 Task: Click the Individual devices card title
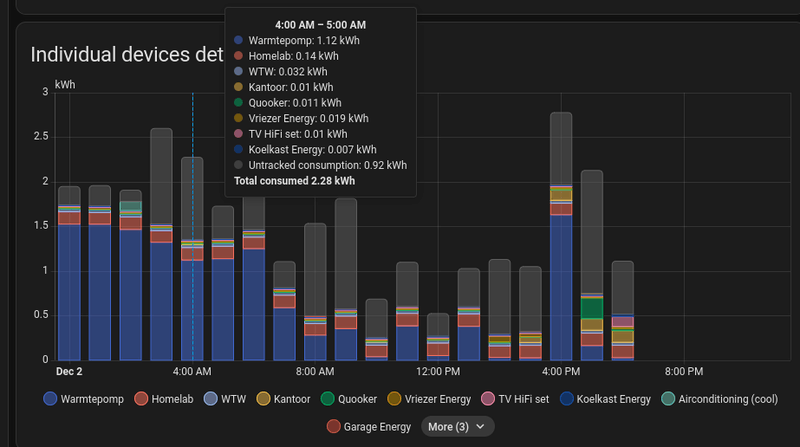[127, 55]
